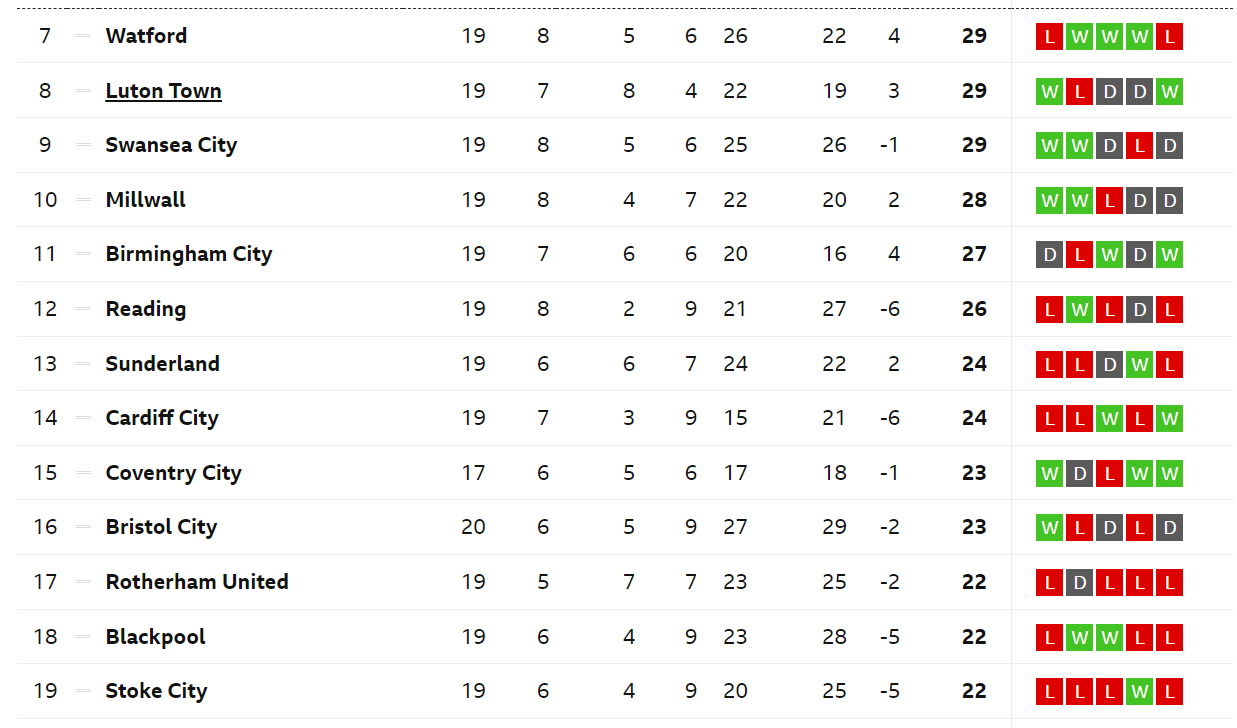
Task: Open the Rotherham United team link
Action: pos(197,582)
